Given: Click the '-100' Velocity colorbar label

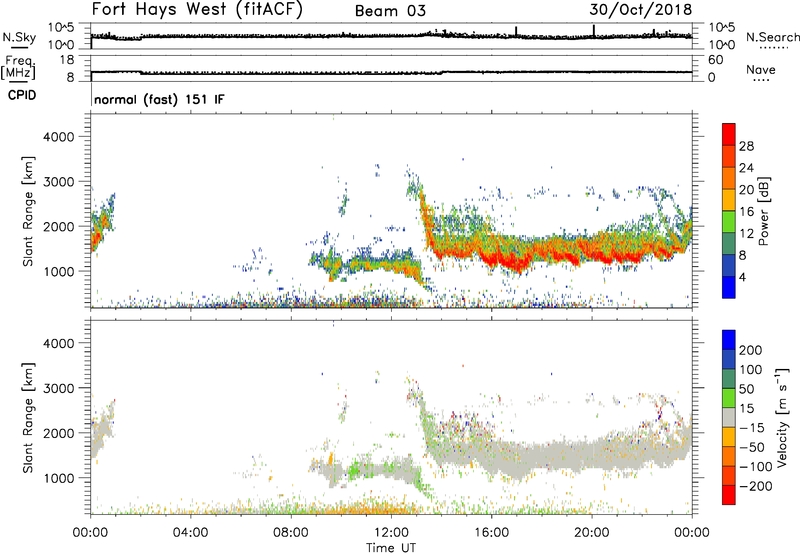Looking at the screenshot, I should coord(755,467).
